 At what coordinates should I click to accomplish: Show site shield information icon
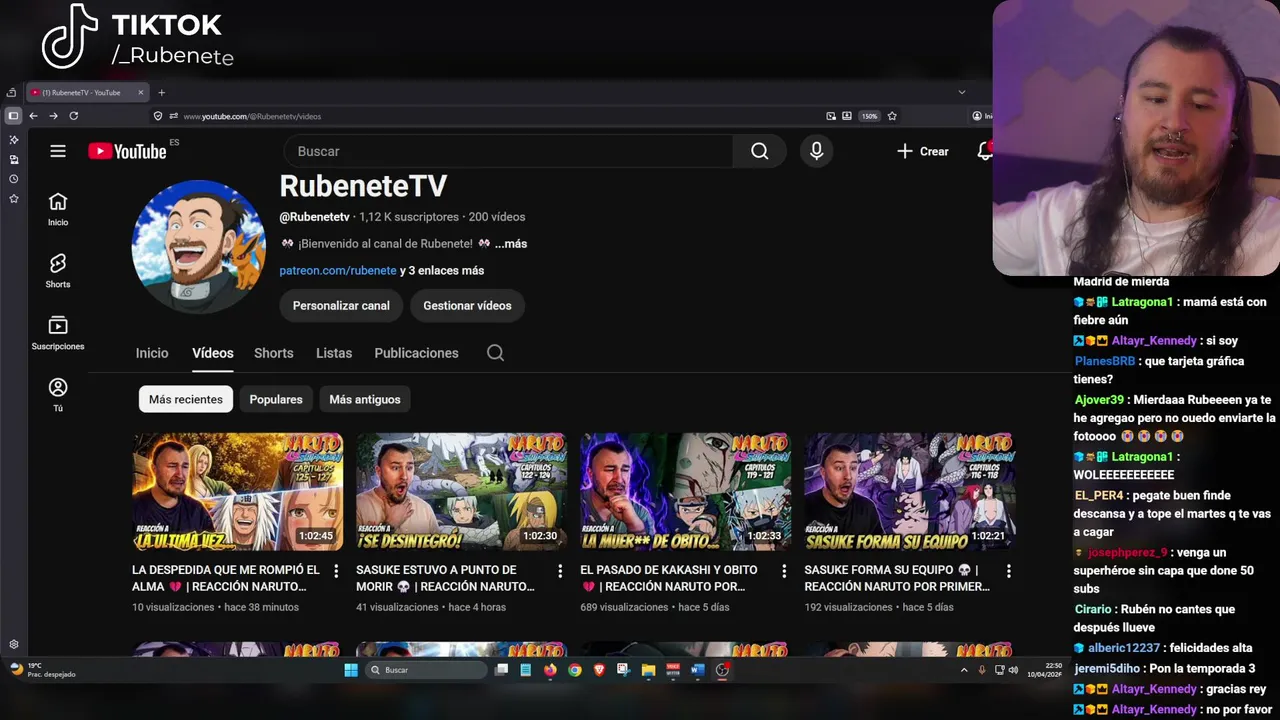[157, 116]
